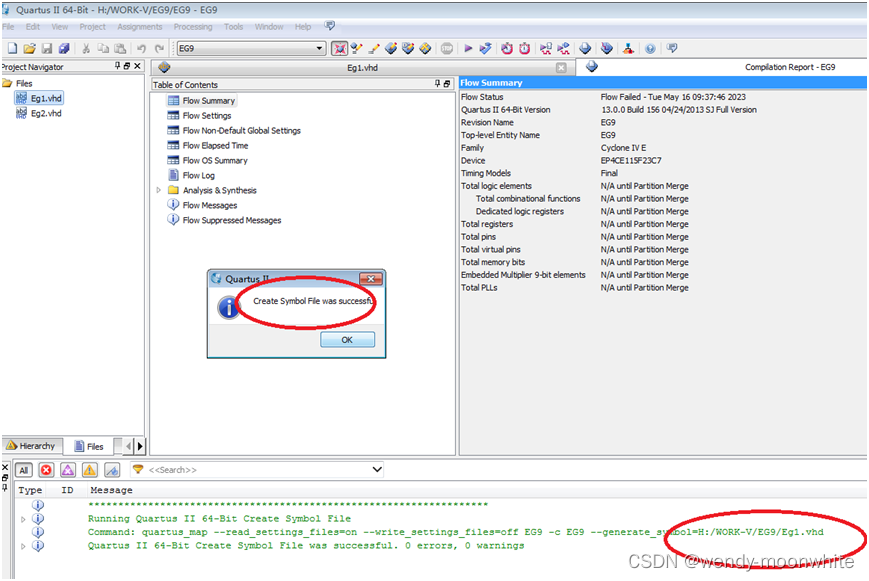
Task: Click the Undo arrow icon
Action: click(x=141, y=49)
